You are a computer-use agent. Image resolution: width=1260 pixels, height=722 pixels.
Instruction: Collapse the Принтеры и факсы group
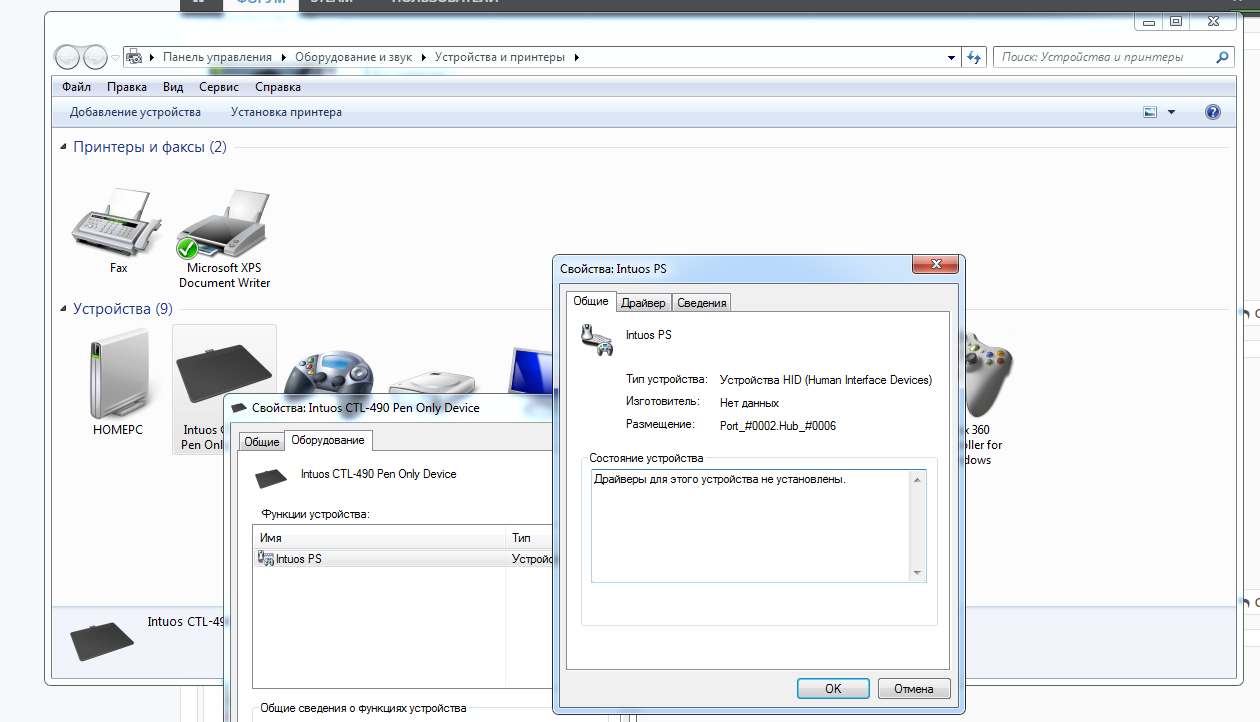pos(65,147)
